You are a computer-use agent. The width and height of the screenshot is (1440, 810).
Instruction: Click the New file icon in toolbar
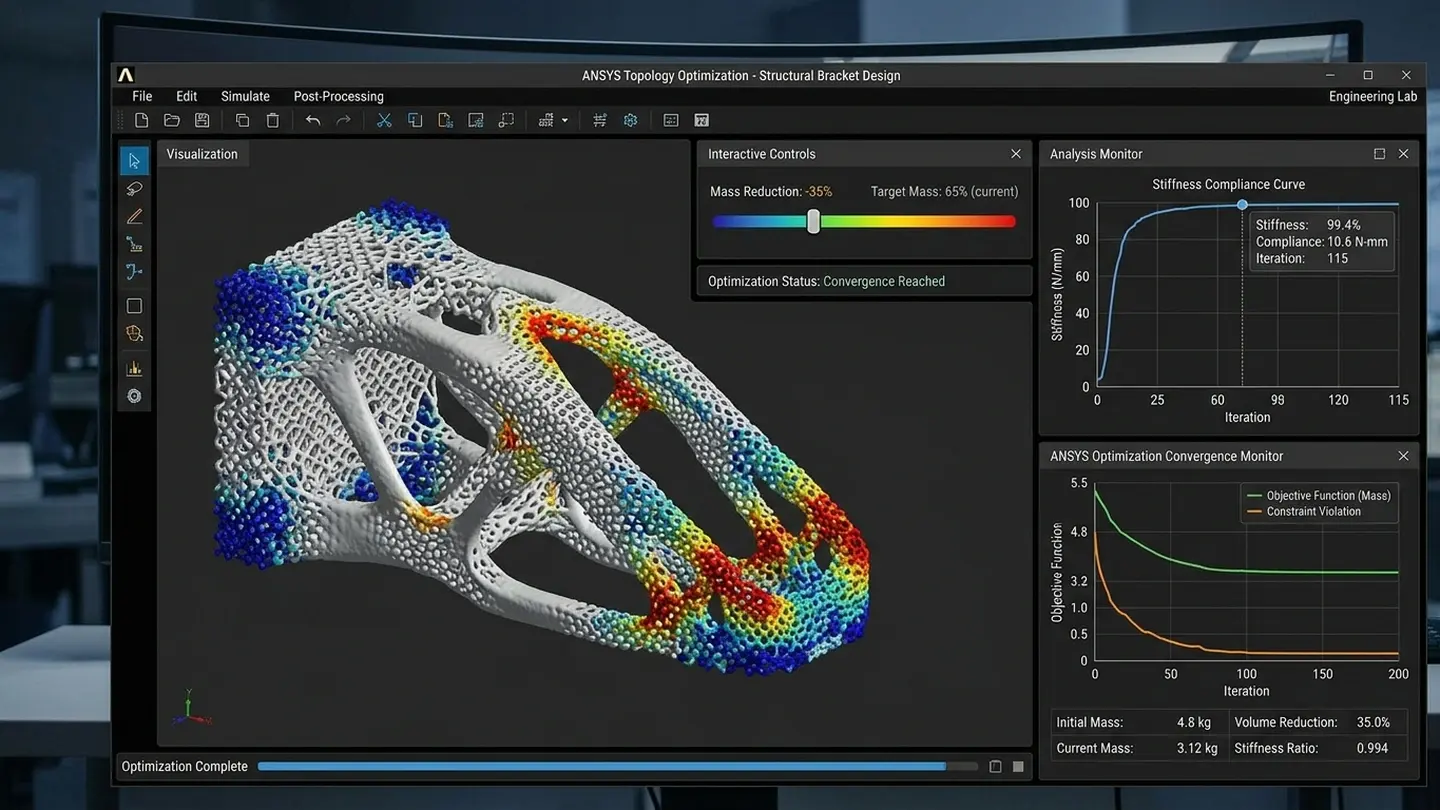coord(141,120)
